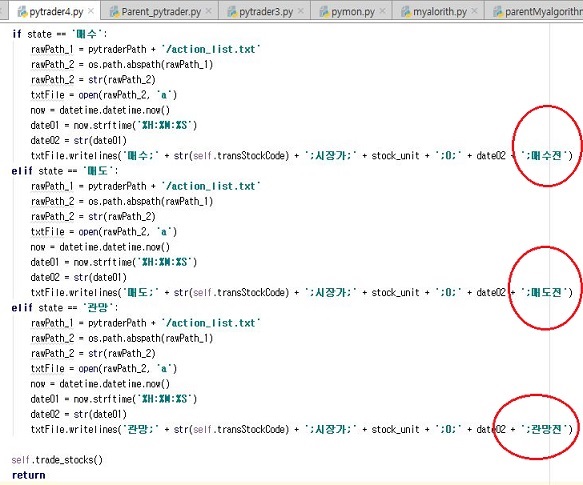Click the writelines call starting with '관망;'

(302, 429)
